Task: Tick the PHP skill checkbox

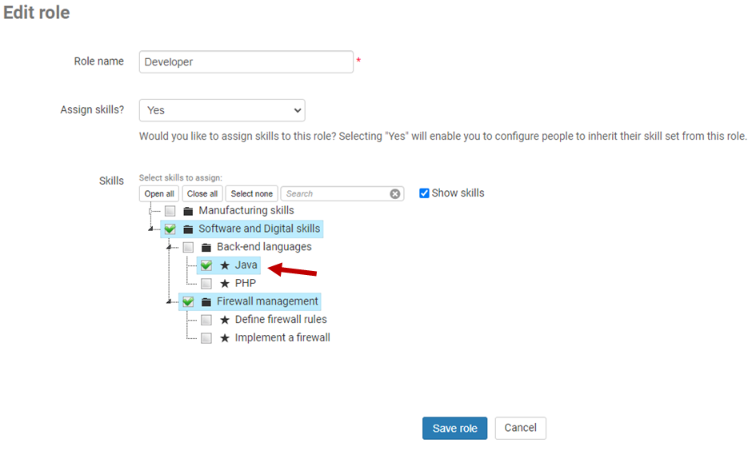Action: (206, 283)
